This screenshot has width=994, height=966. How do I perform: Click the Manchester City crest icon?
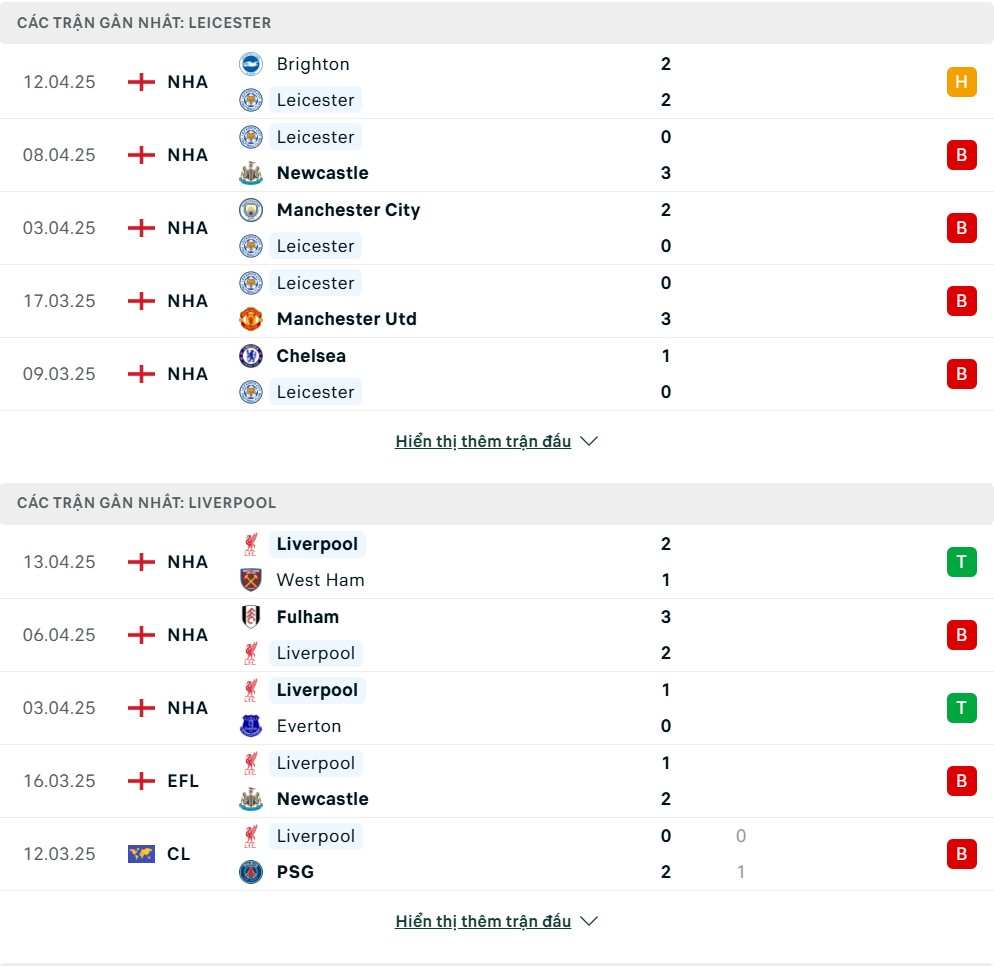251,210
